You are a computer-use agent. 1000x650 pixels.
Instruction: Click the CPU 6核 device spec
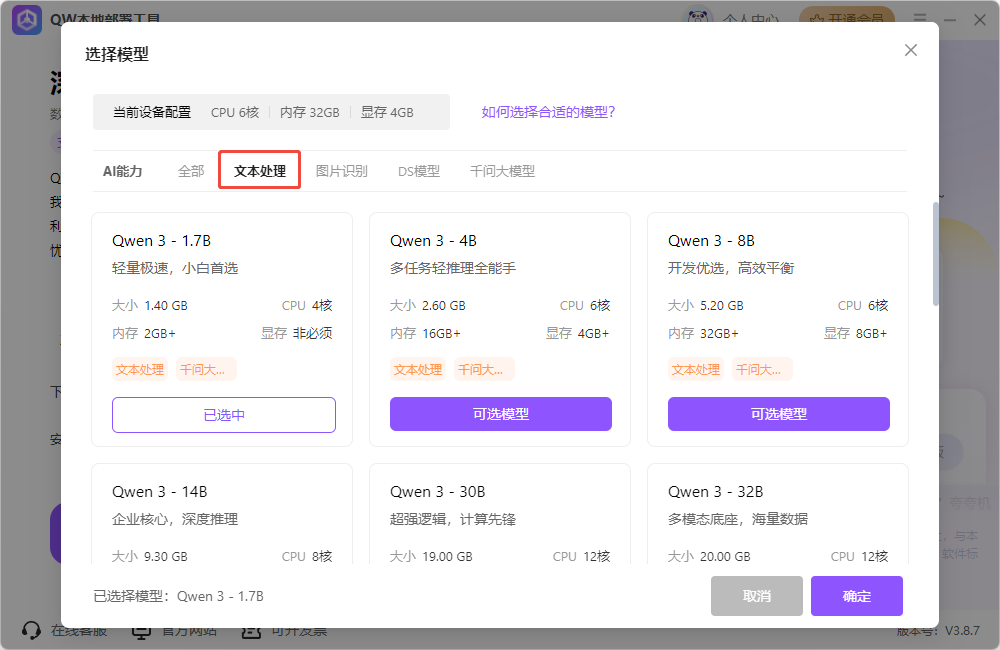(235, 112)
